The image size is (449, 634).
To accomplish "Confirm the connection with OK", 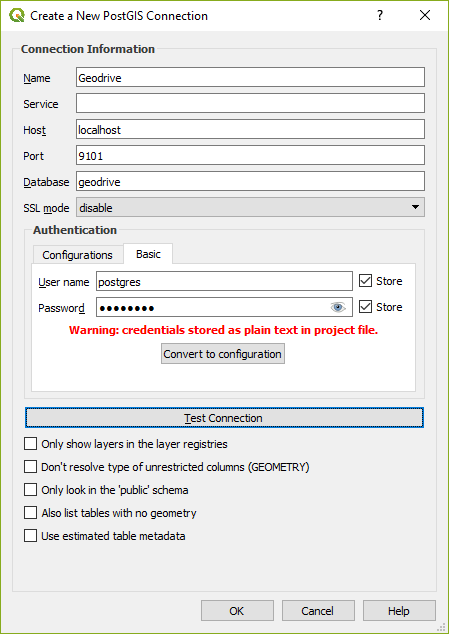I will point(237,611).
